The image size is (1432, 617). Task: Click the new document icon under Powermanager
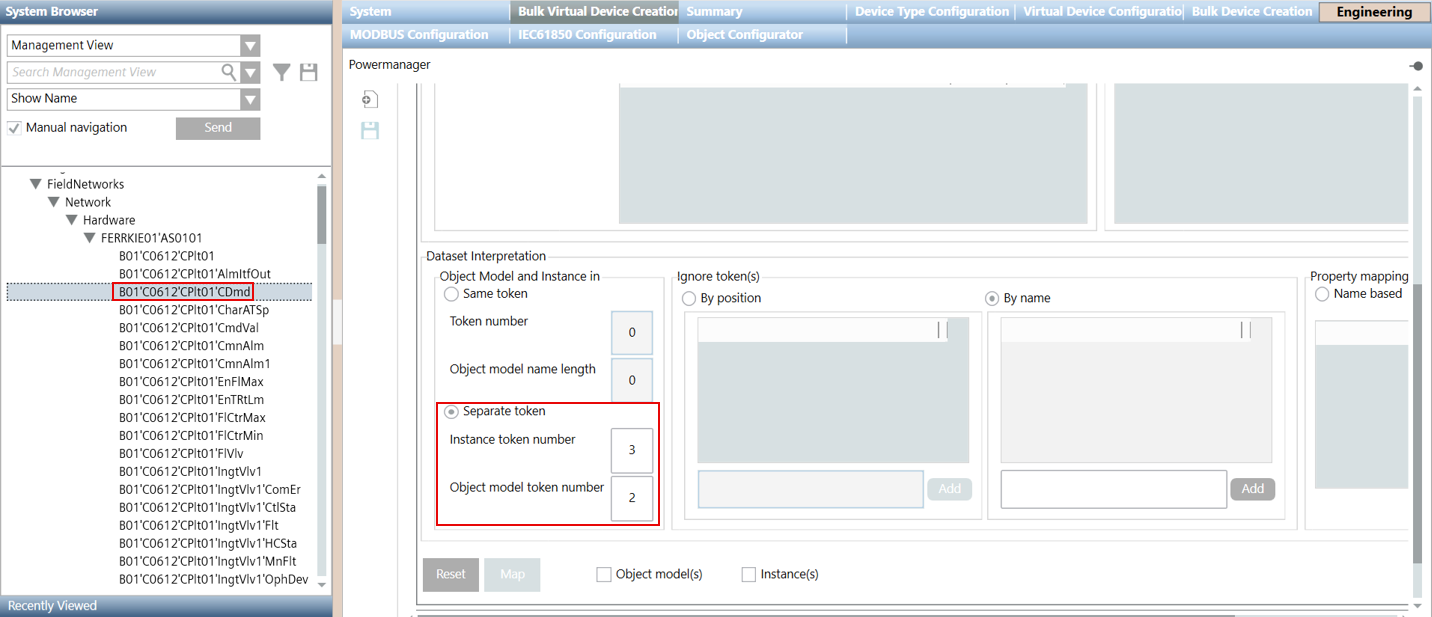(370, 99)
